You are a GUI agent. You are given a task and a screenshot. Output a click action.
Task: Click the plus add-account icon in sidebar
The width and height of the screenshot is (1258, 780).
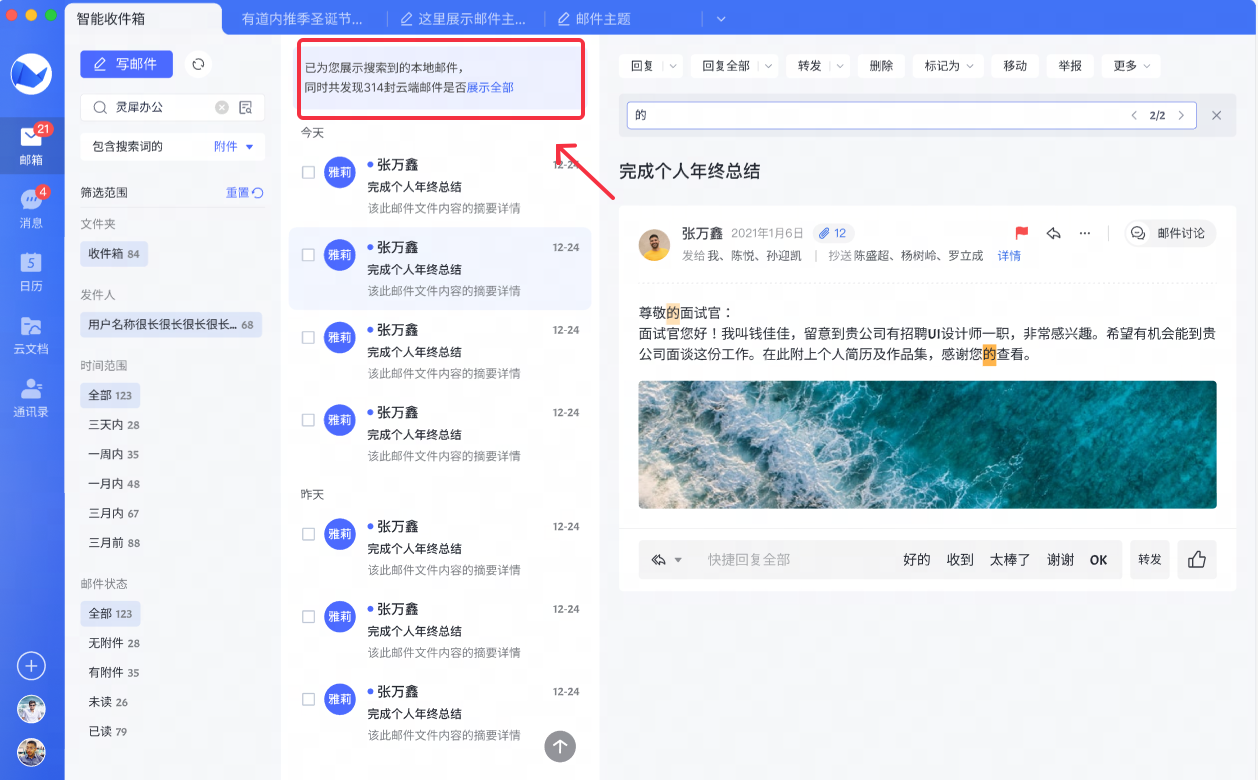pyautogui.click(x=31, y=666)
